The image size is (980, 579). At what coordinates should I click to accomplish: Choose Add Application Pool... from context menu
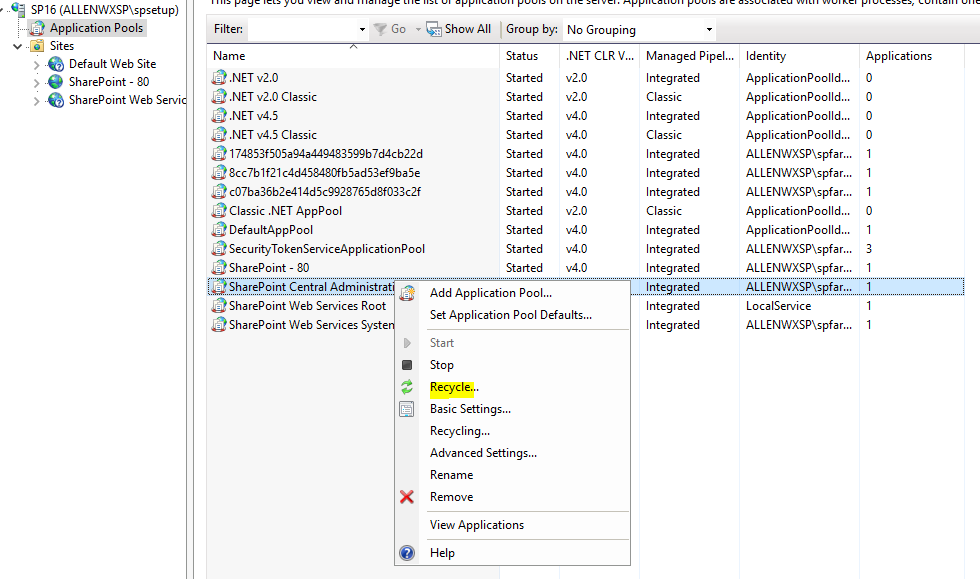(x=491, y=293)
